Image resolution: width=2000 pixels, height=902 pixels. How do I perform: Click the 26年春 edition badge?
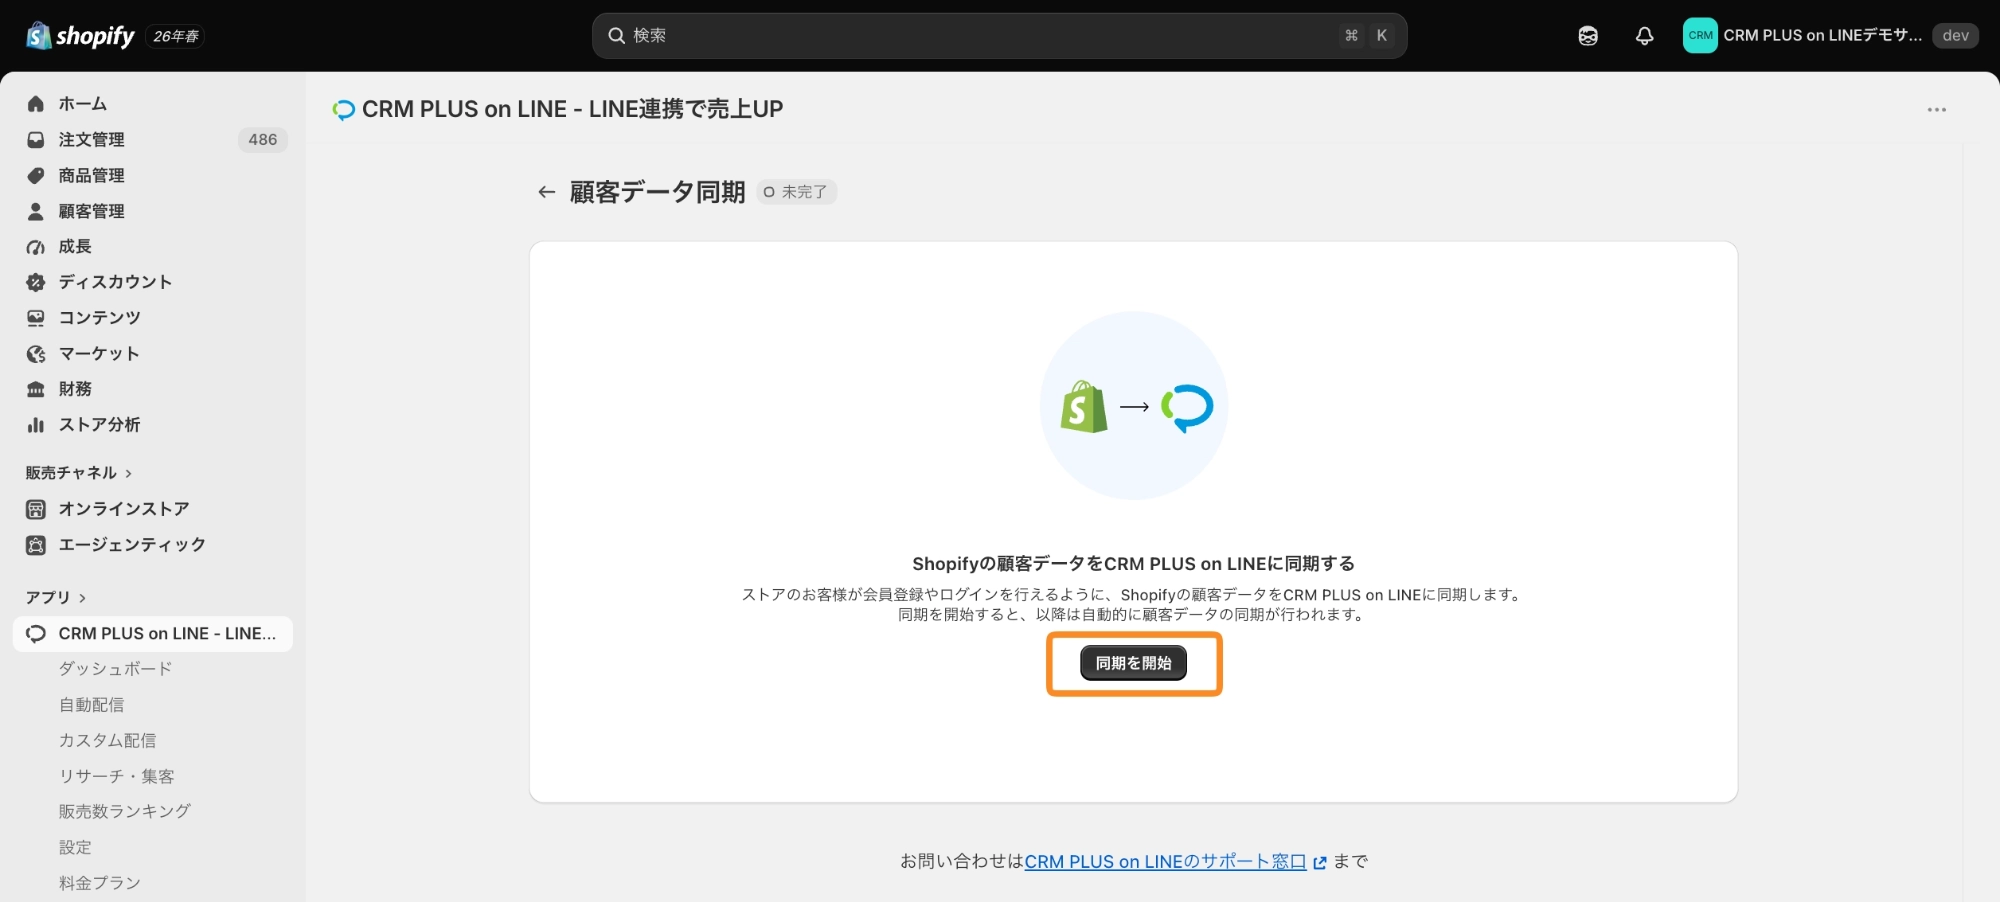[176, 36]
